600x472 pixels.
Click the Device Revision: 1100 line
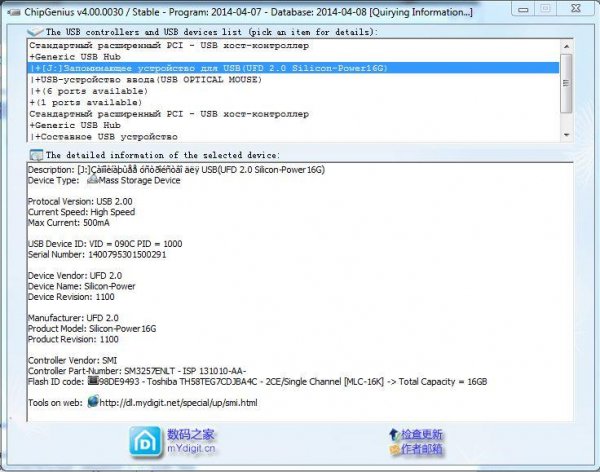point(71,297)
